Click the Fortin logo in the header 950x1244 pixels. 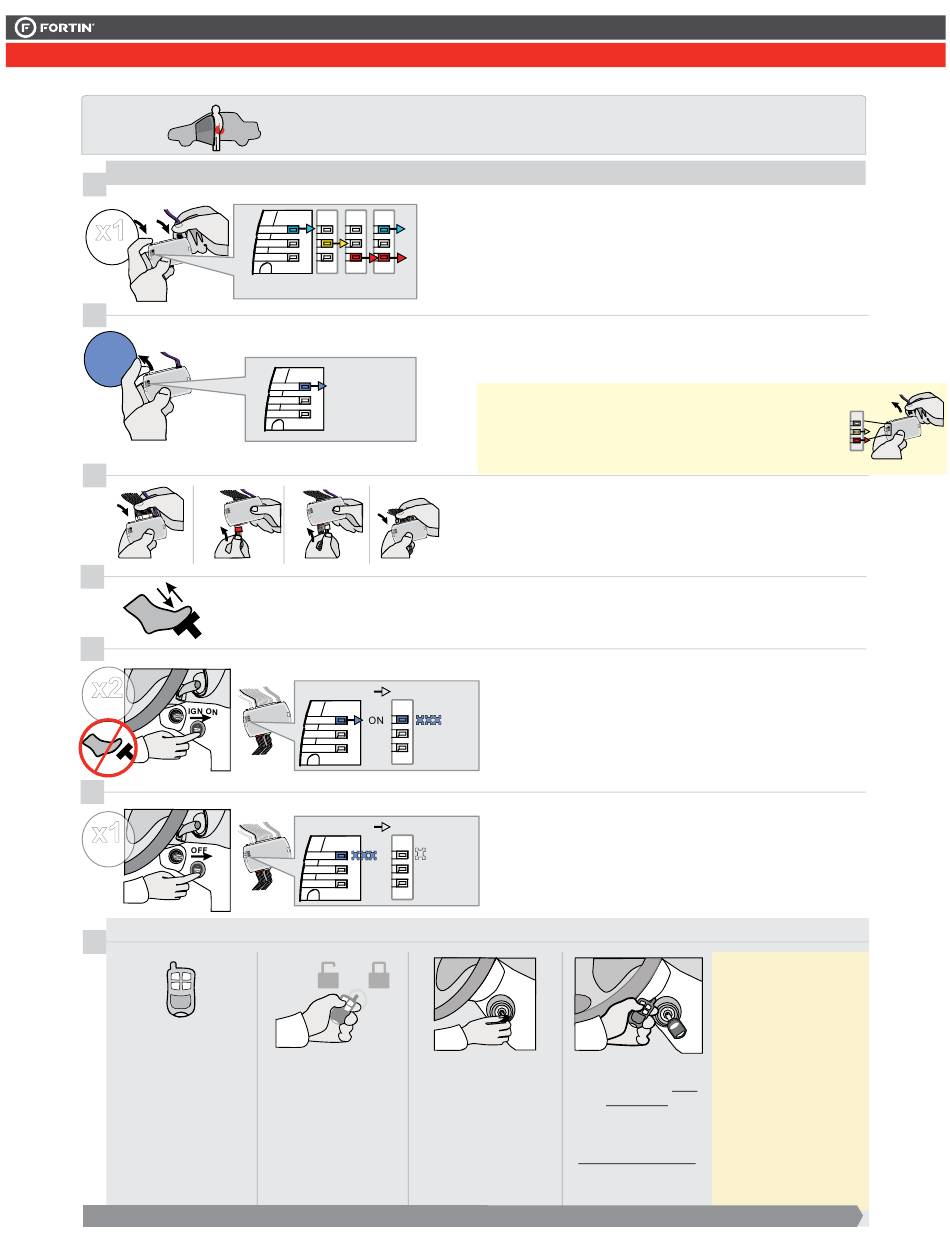tap(54, 28)
